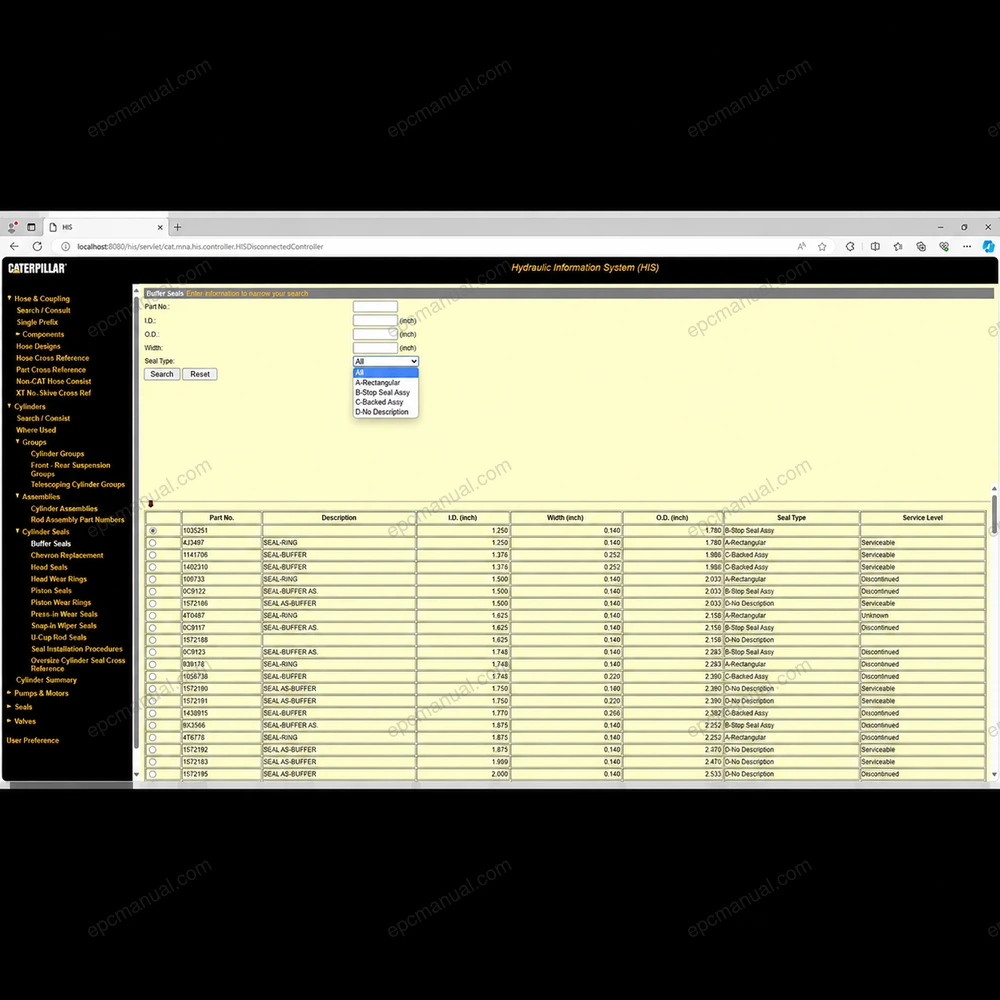The height and width of the screenshot is (1000, 1000).
Task: Toggle browser split screen view
Action: [875, 246]
